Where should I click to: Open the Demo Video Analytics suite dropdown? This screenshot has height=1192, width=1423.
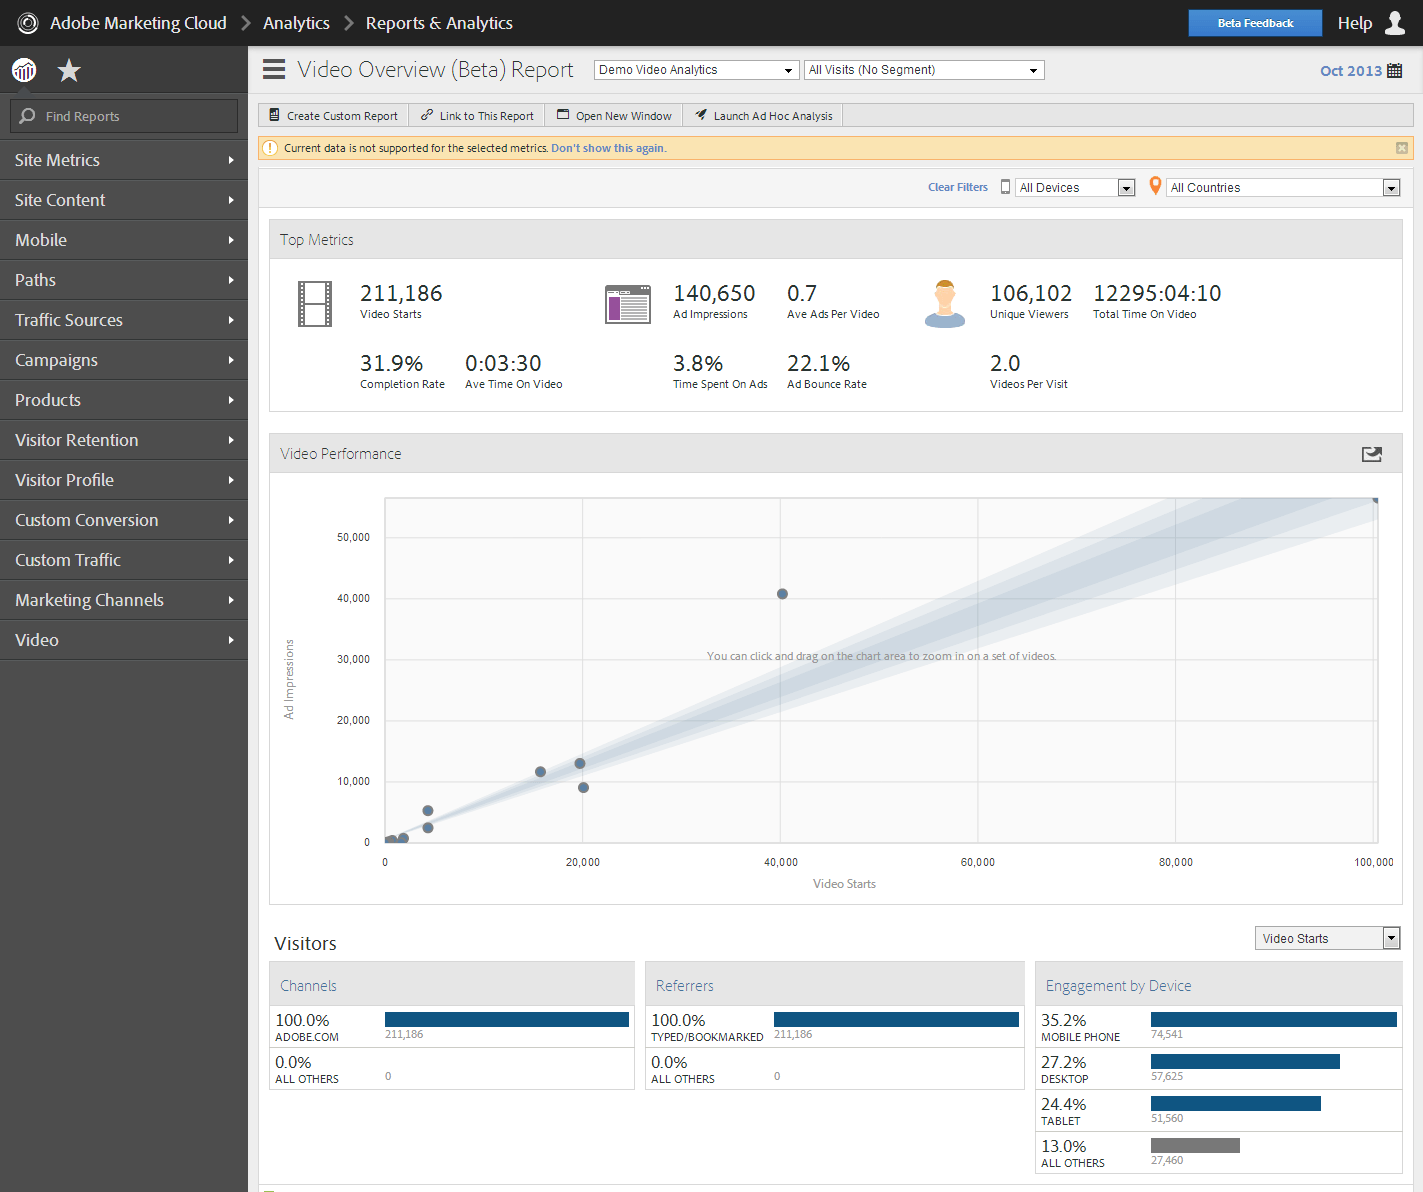[789, 69]
